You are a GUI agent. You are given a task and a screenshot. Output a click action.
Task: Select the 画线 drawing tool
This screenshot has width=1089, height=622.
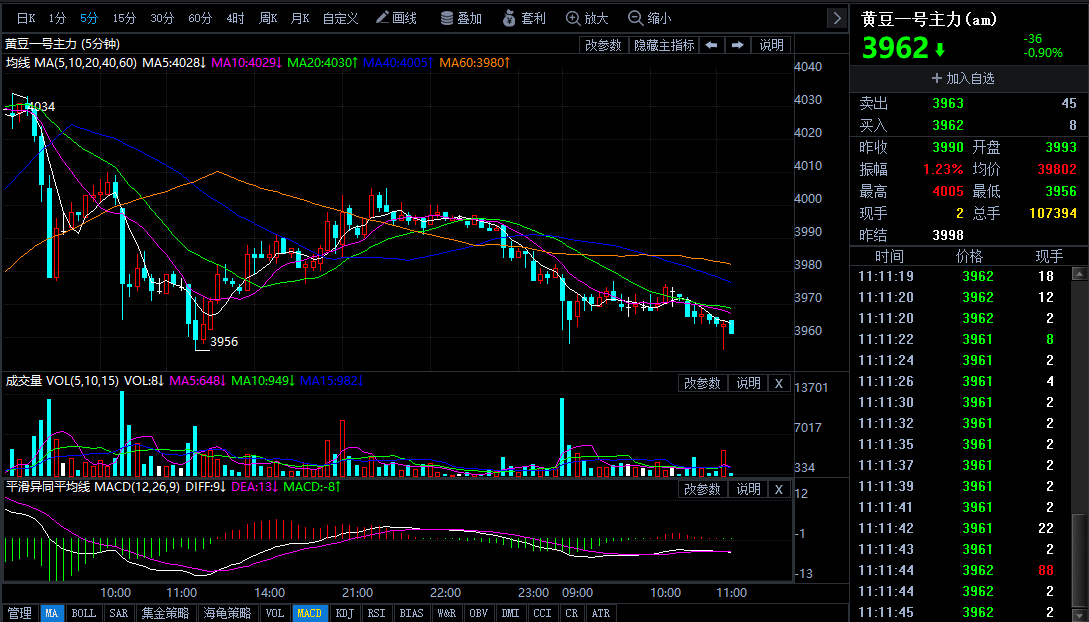click(396, 18)
